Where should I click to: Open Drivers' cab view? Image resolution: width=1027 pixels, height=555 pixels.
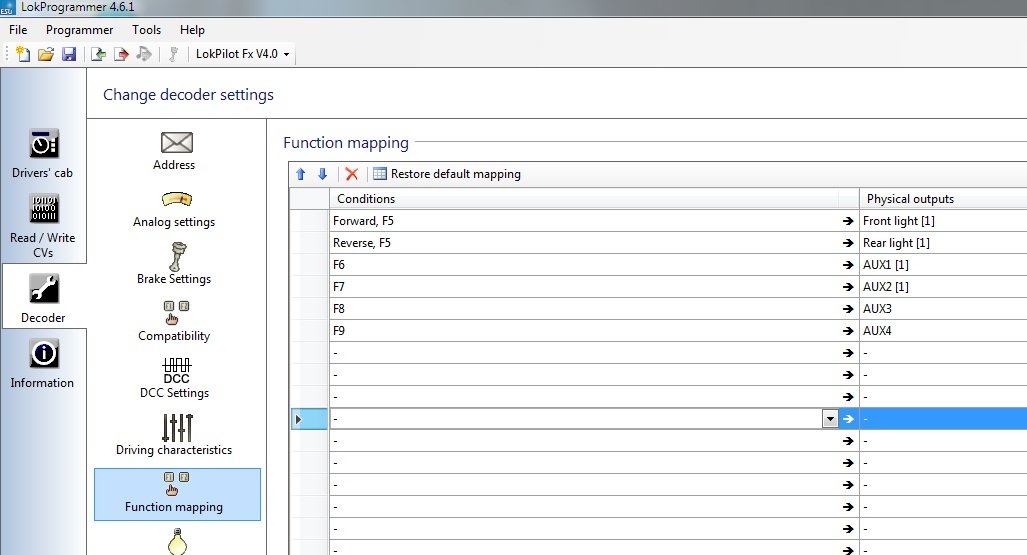coord(43,155)
